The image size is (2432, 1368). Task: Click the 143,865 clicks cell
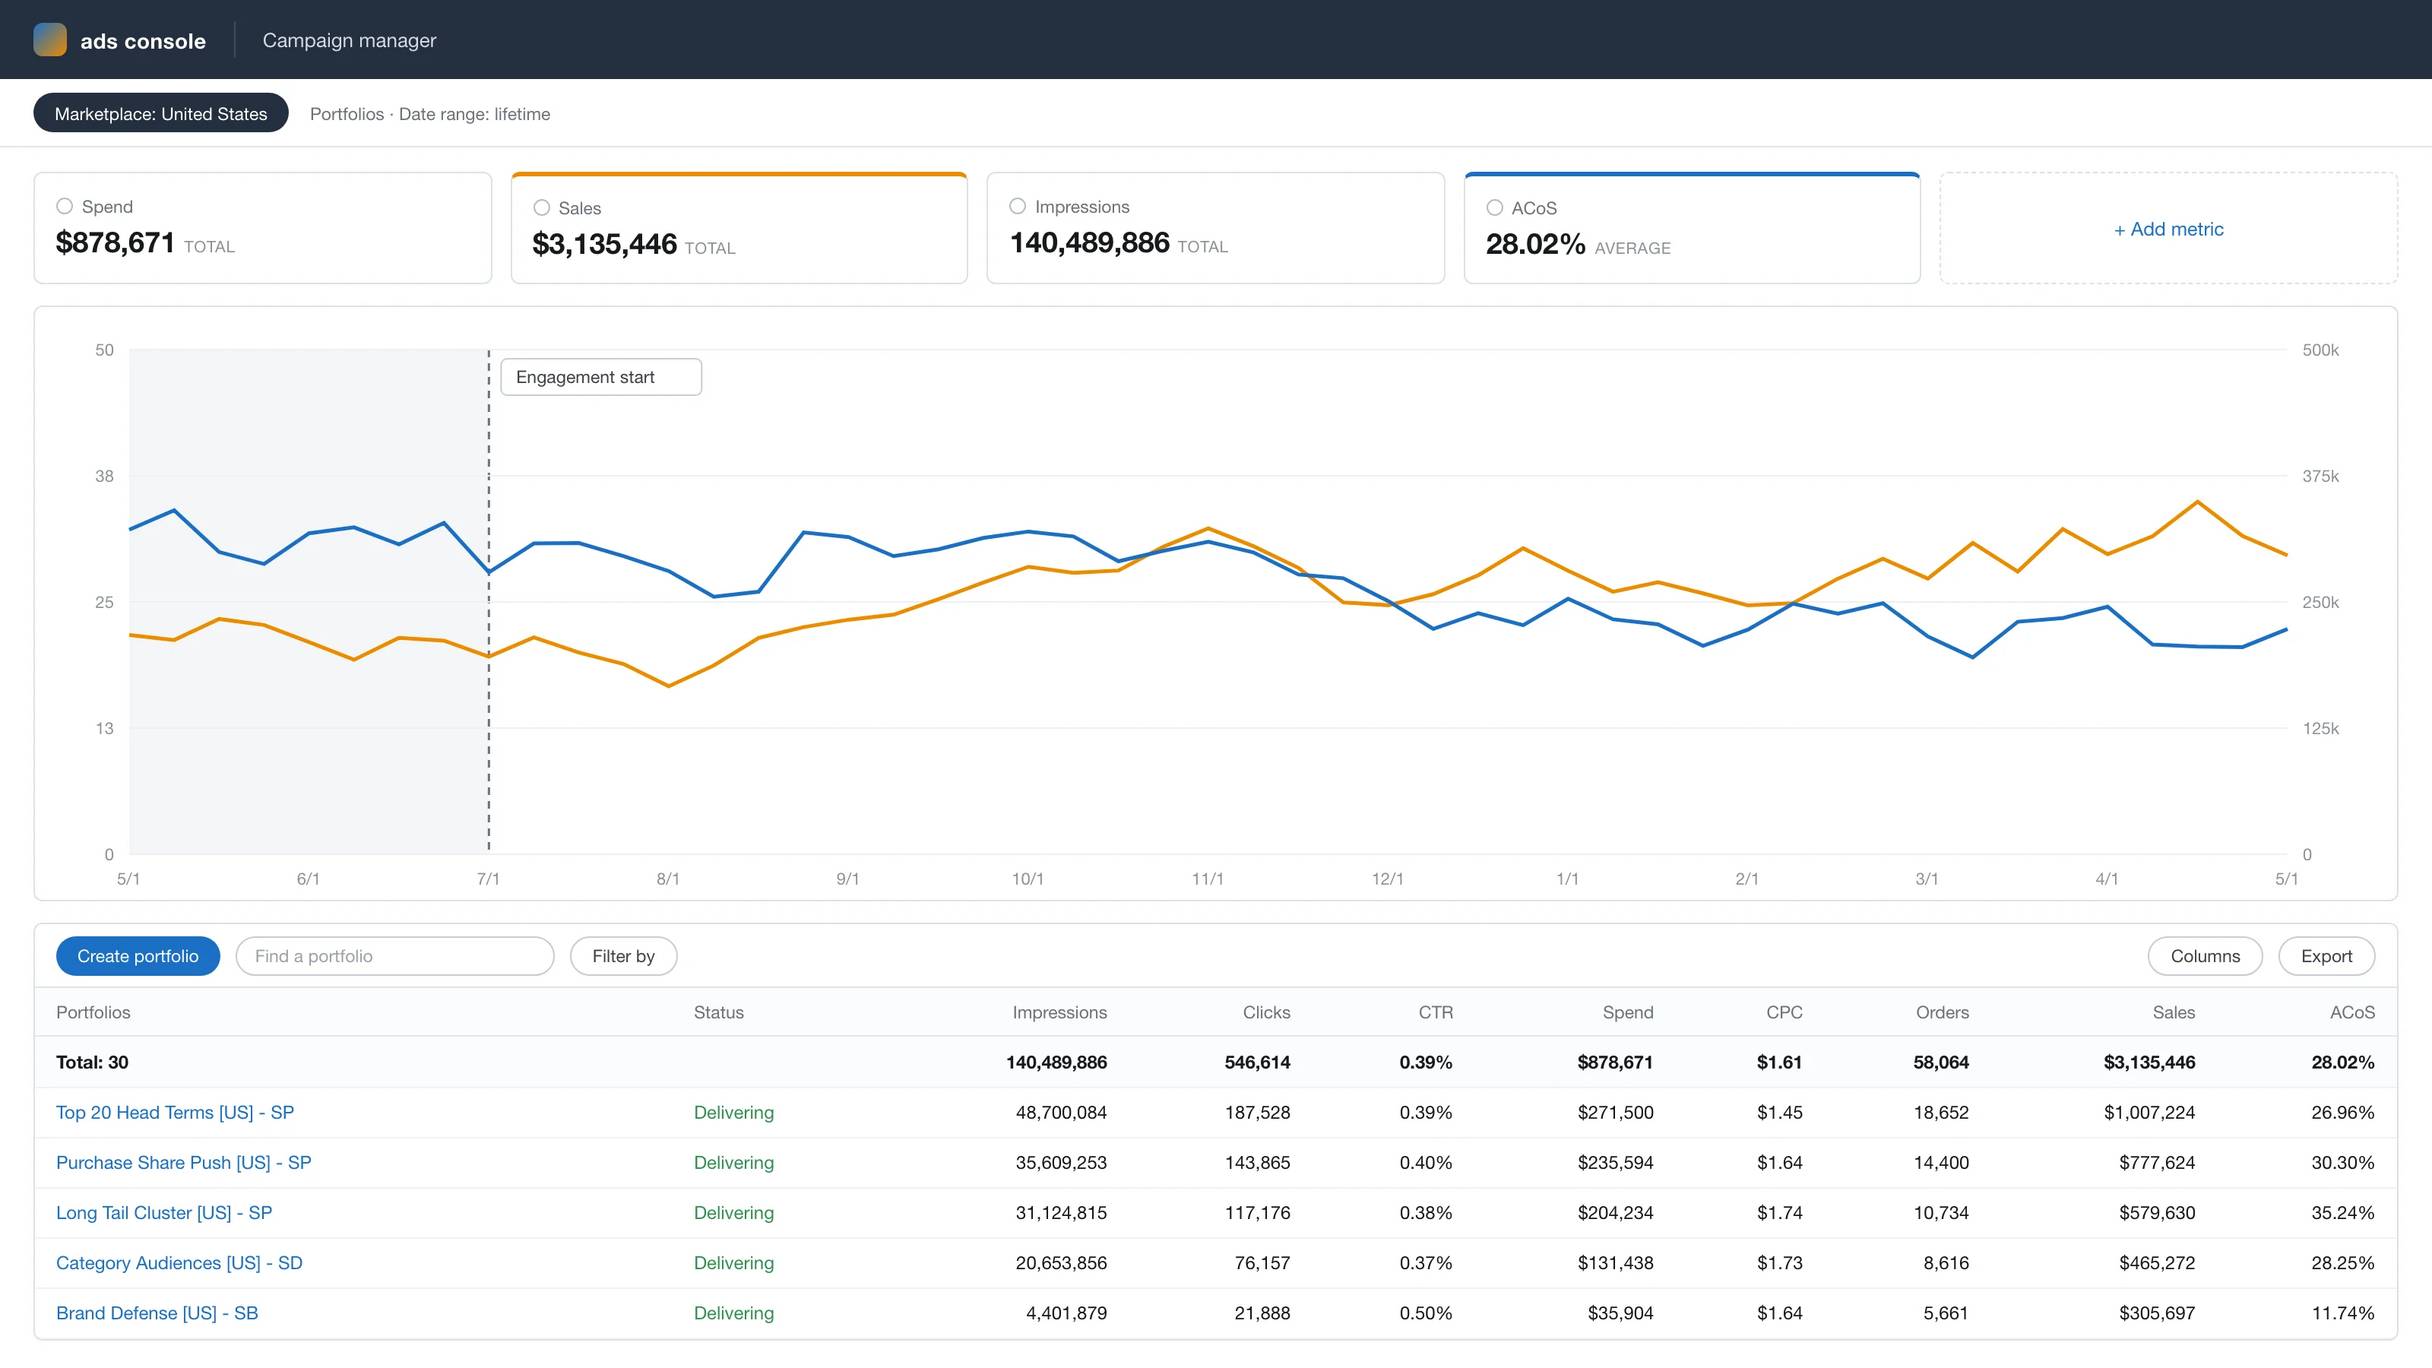(1257, 1162)
